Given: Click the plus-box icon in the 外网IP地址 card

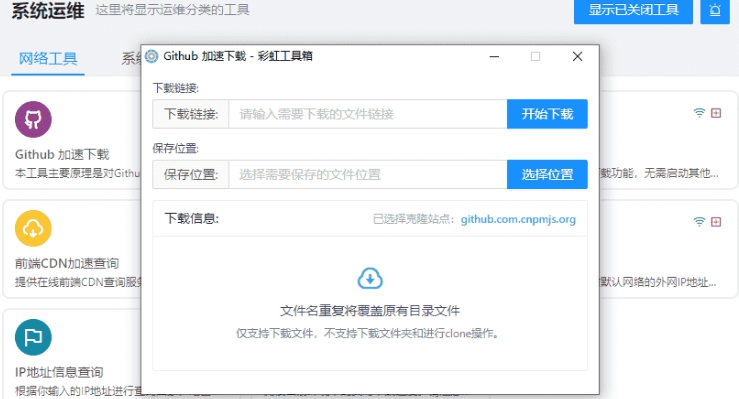Looking at the screenshot, I should 716,221.
